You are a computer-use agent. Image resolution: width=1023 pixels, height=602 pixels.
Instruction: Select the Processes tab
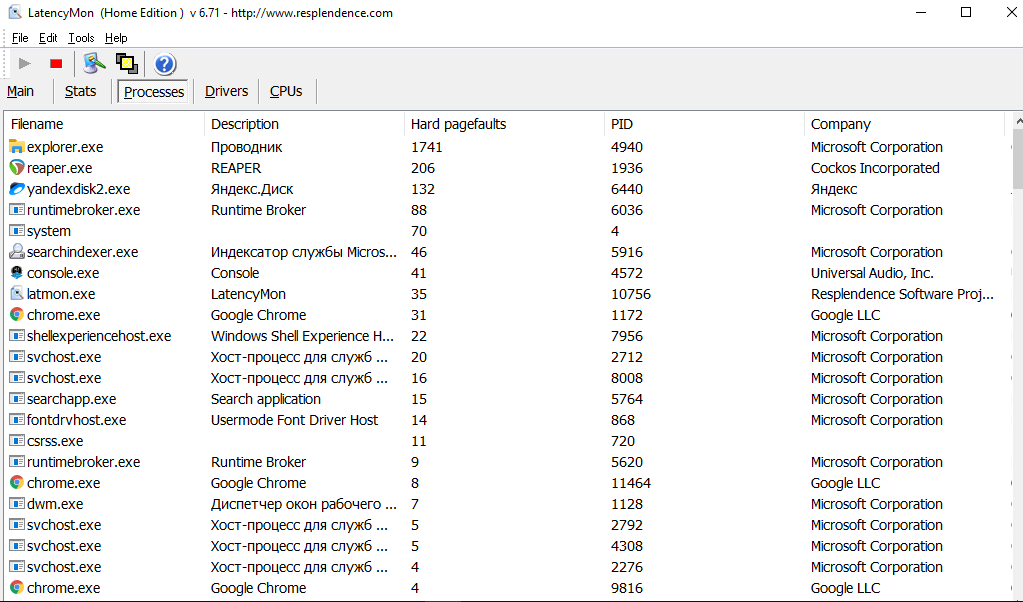154,92
